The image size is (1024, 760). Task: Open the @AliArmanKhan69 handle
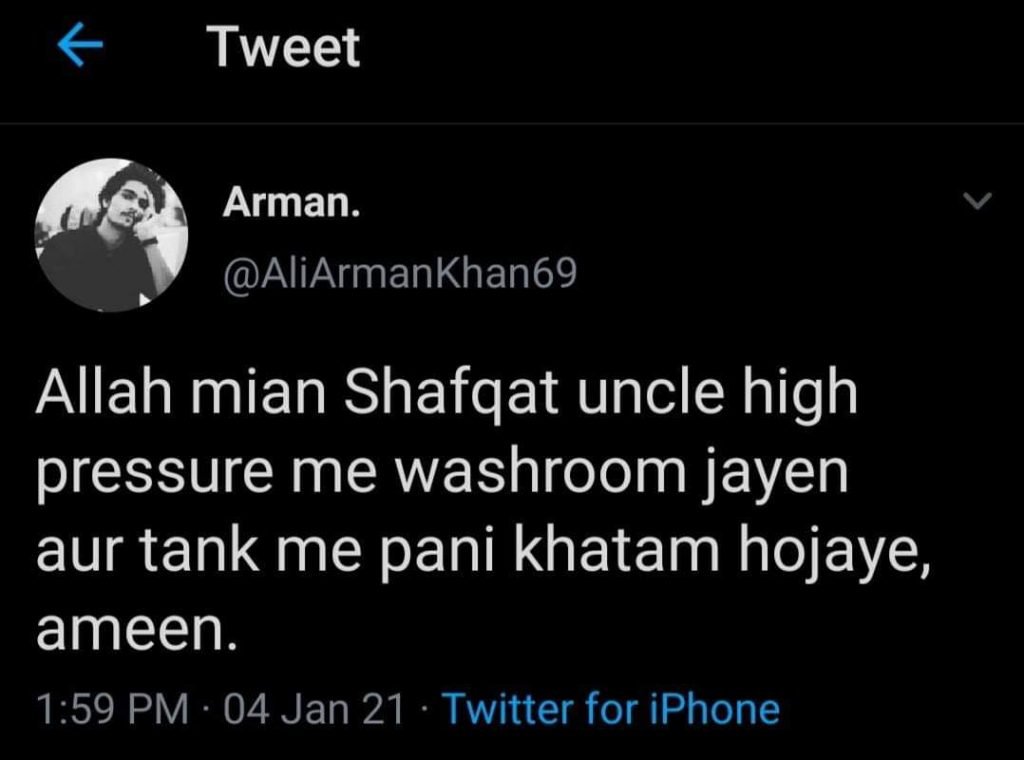point(400,273)
